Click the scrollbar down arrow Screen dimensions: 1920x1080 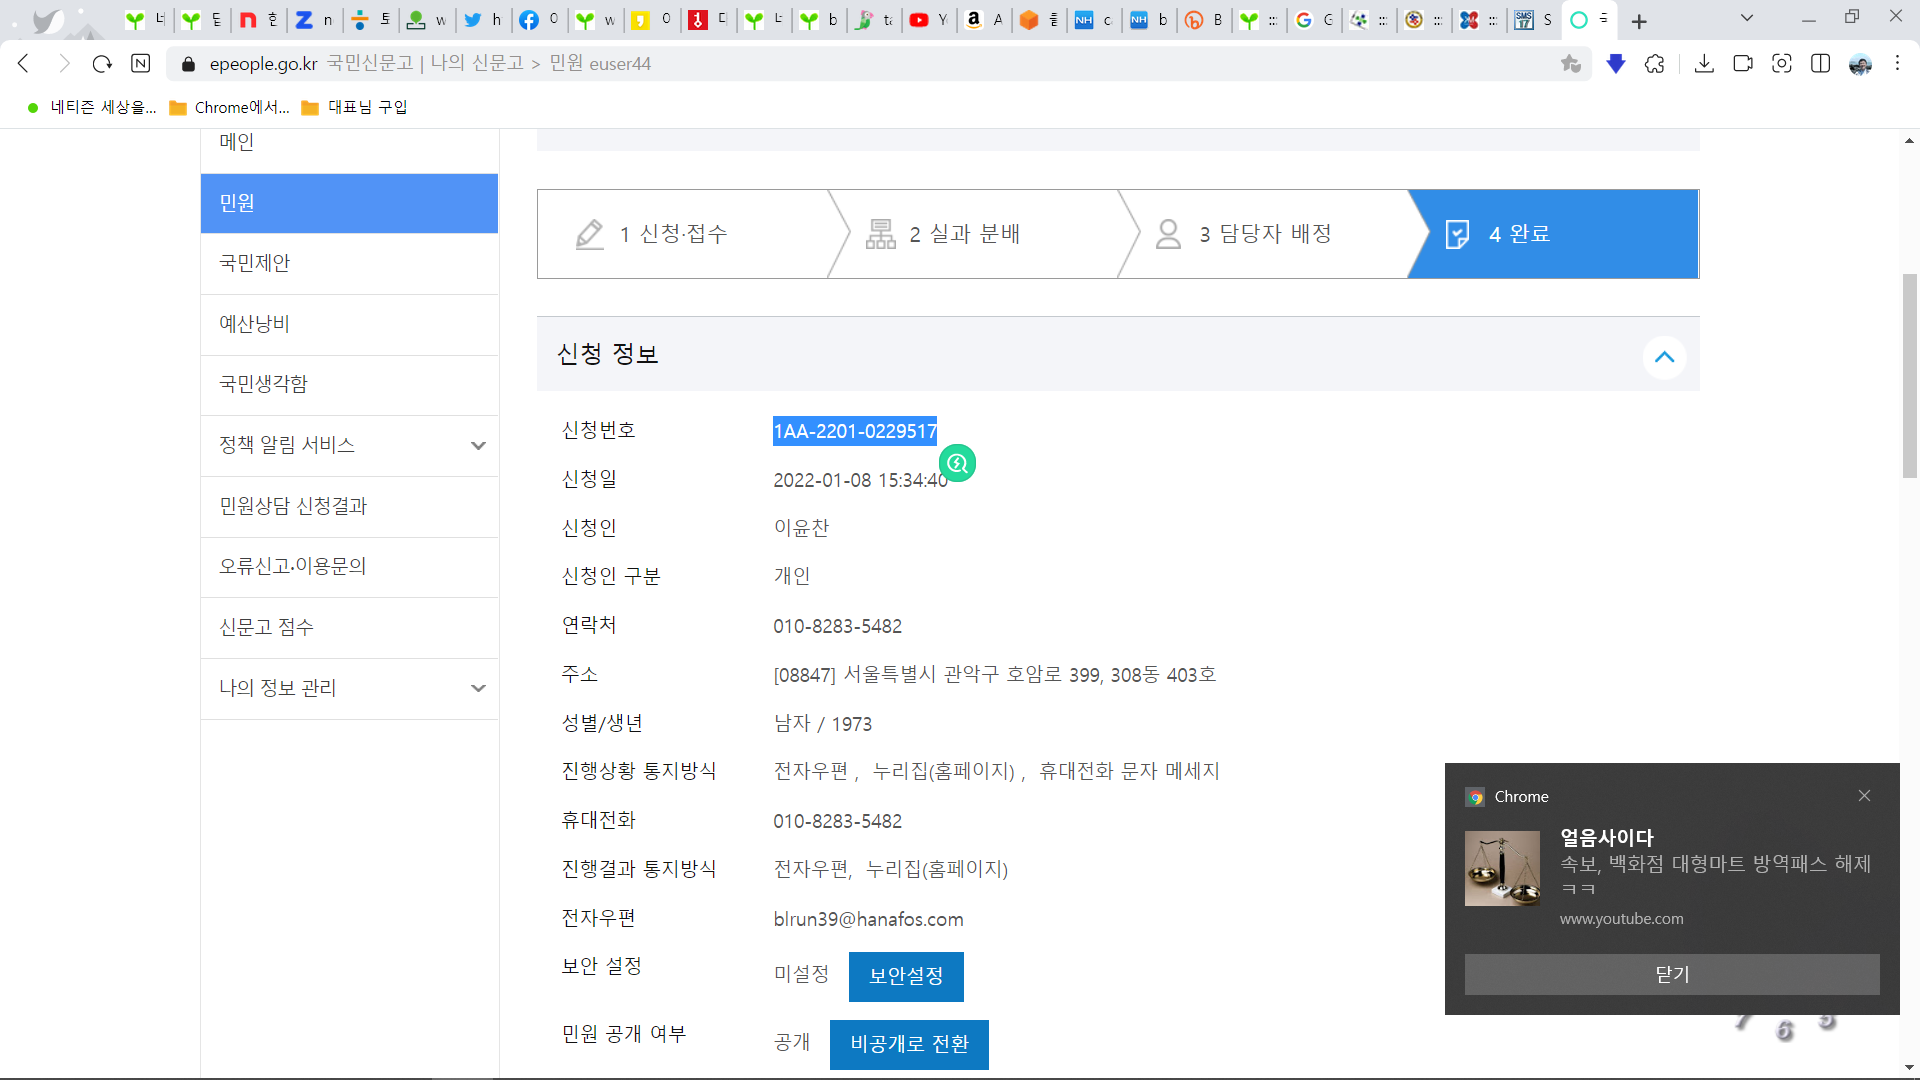[1910, 1068]
